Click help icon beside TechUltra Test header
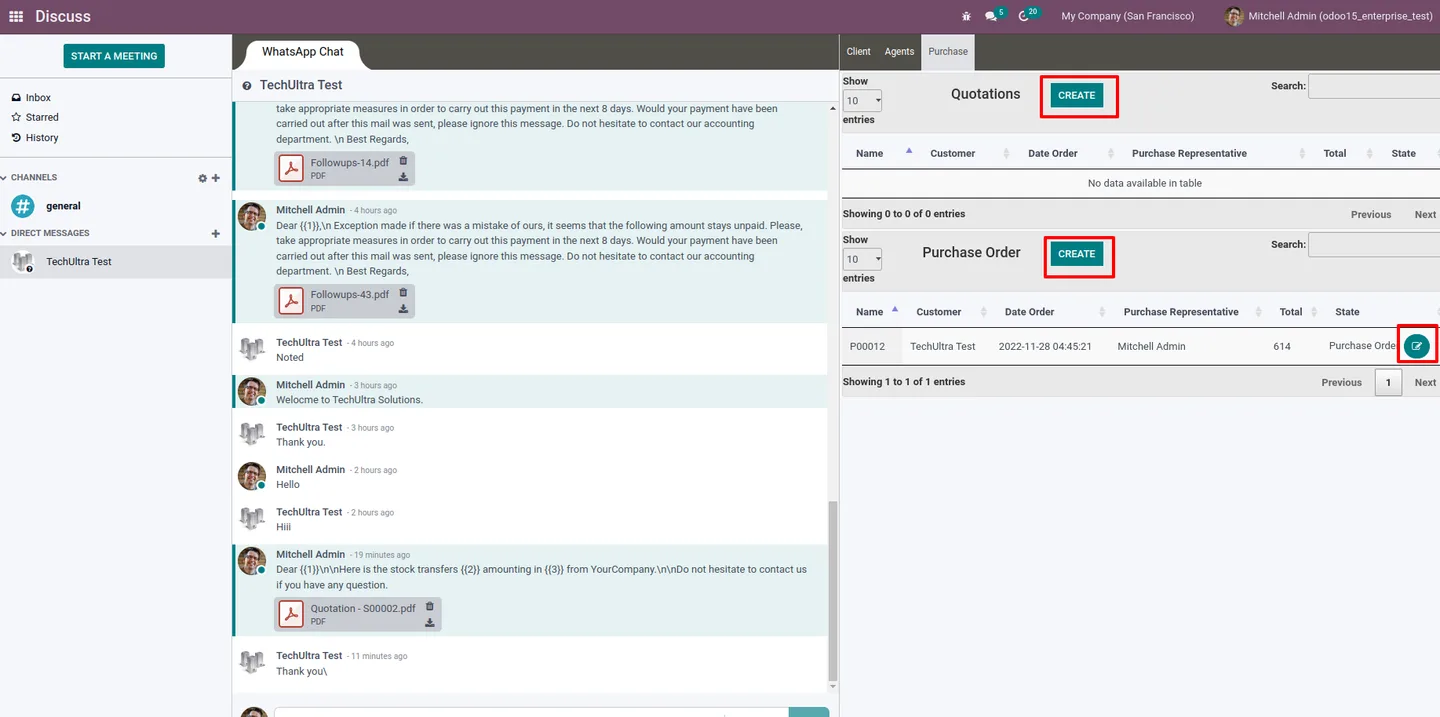This screenshot has width=1440, height=717. 247,86
